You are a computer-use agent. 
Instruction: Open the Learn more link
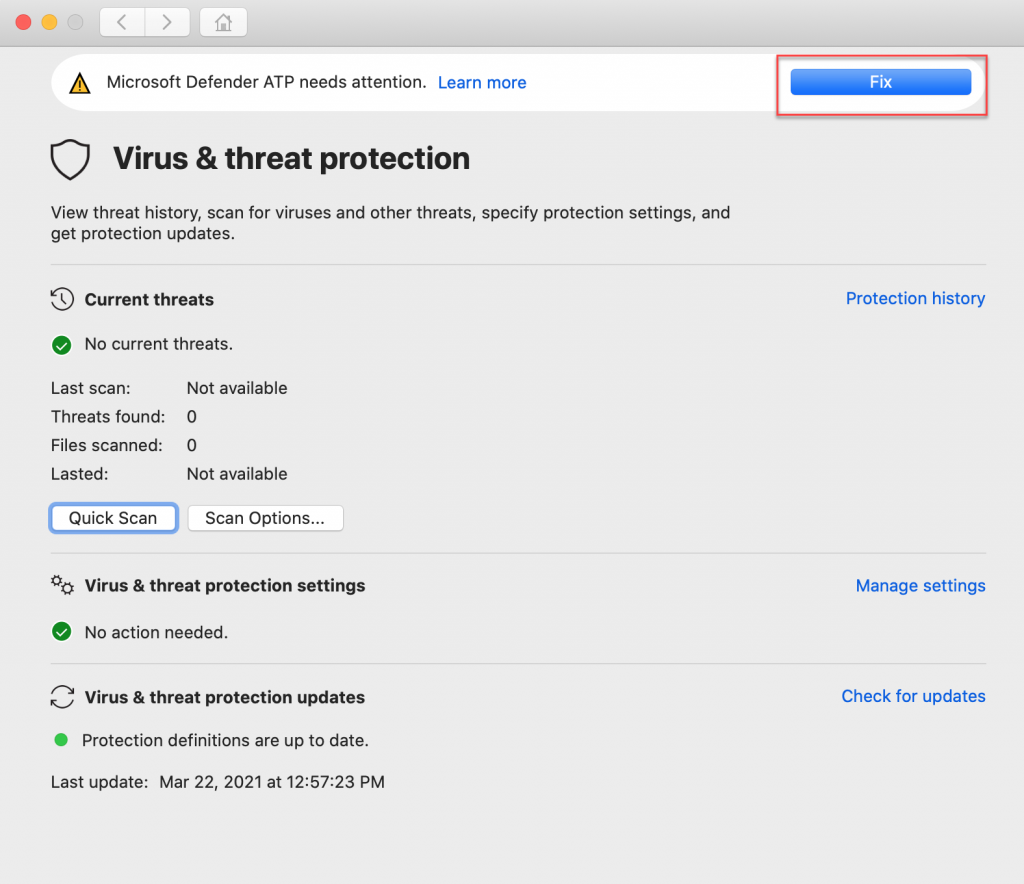point(482,83)
